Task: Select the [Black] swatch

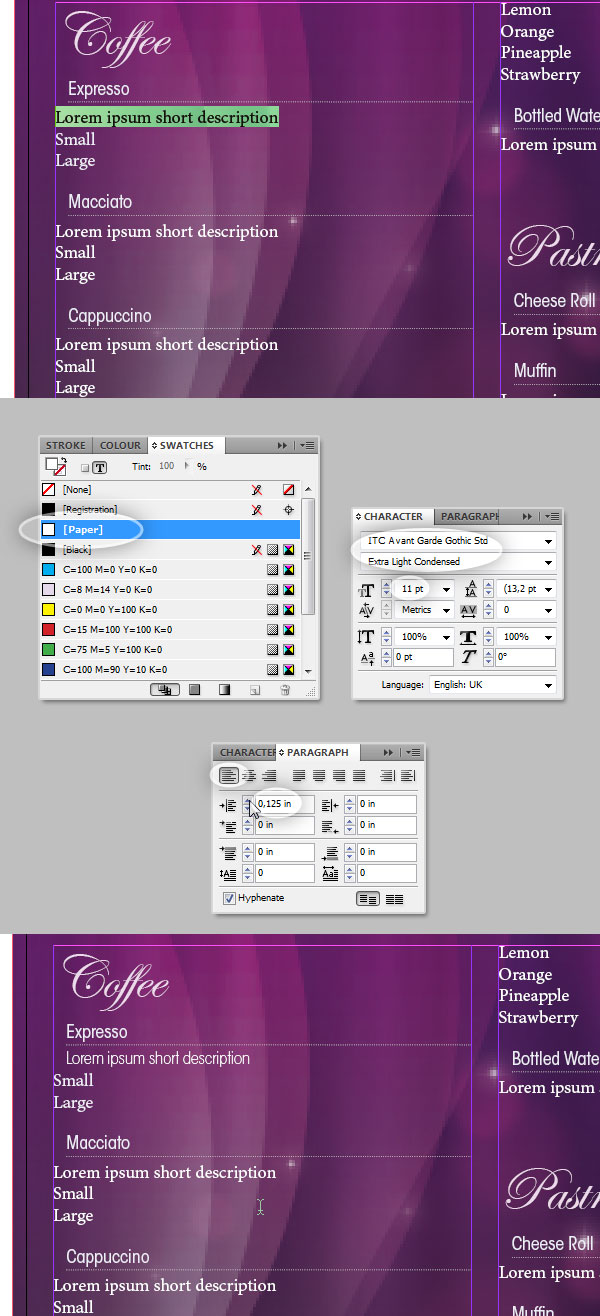Action: pyautogui.click(x=171, y=550)
